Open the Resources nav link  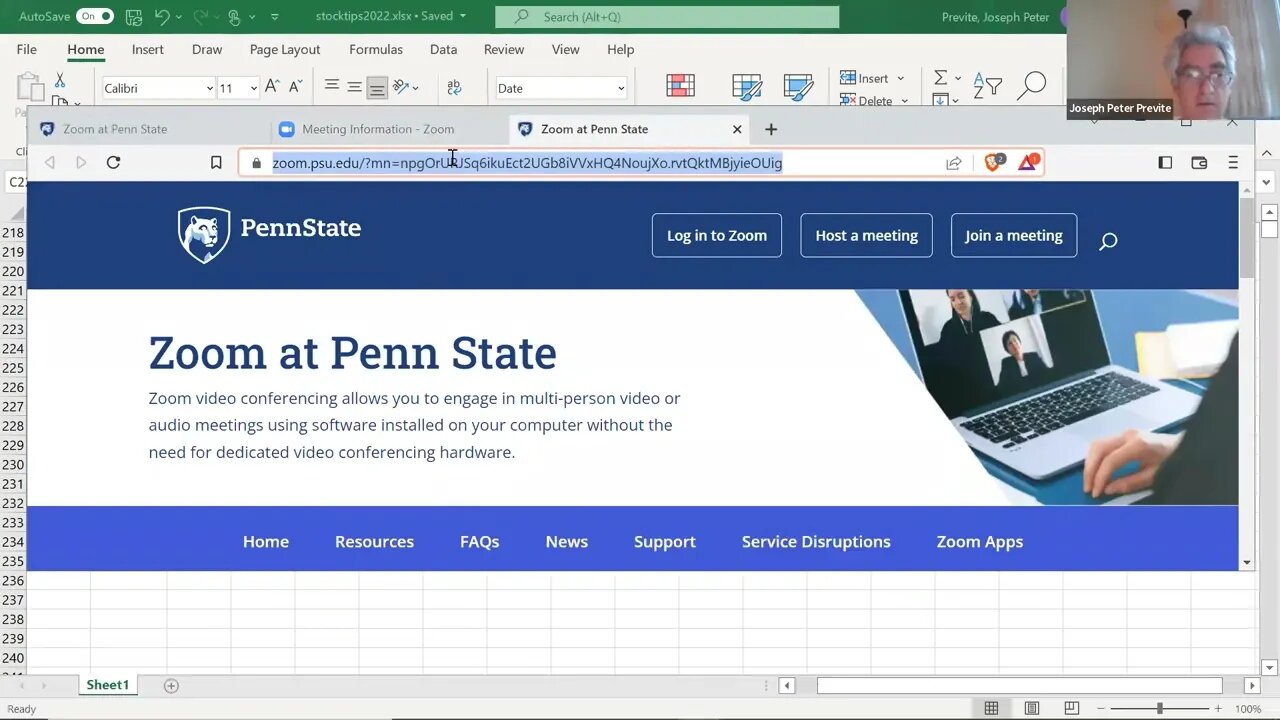pyautogui.click(x=374, y=541)
